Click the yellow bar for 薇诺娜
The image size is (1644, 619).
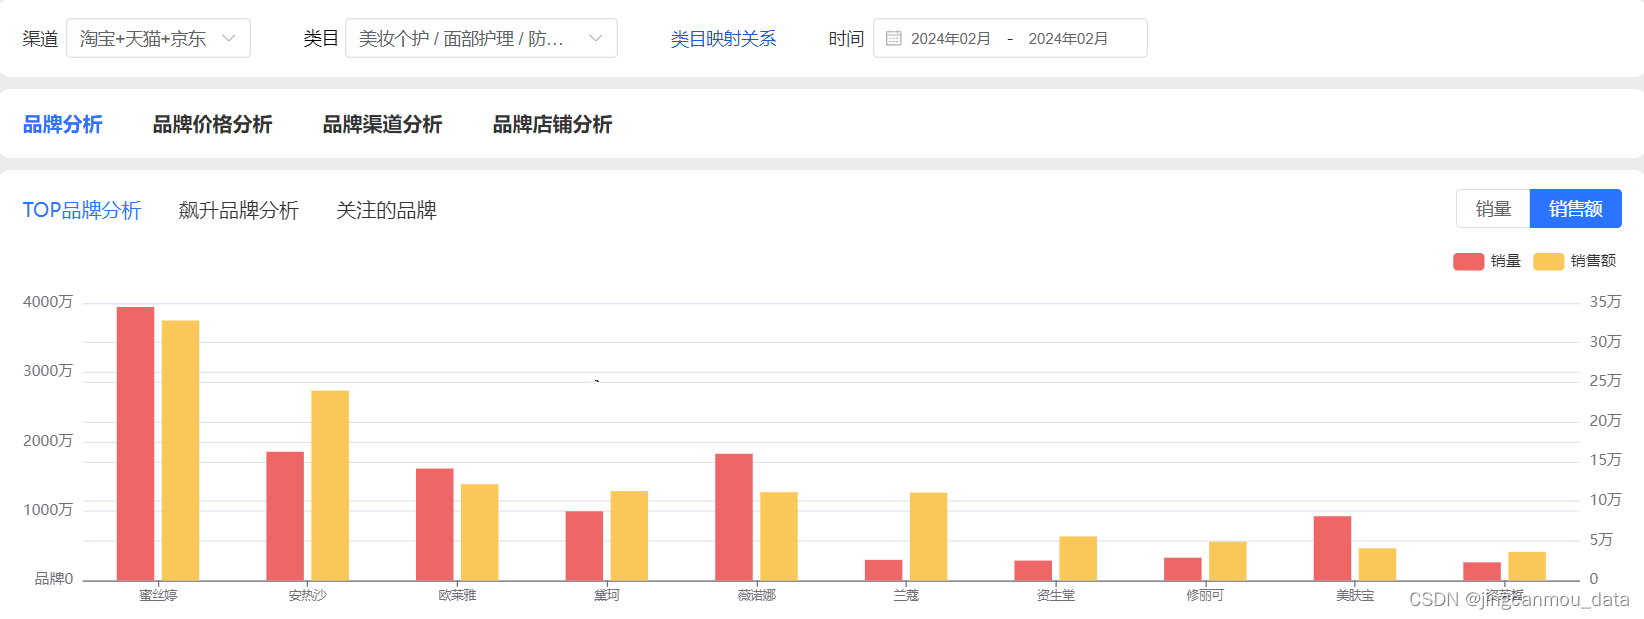tap(779, 536)
